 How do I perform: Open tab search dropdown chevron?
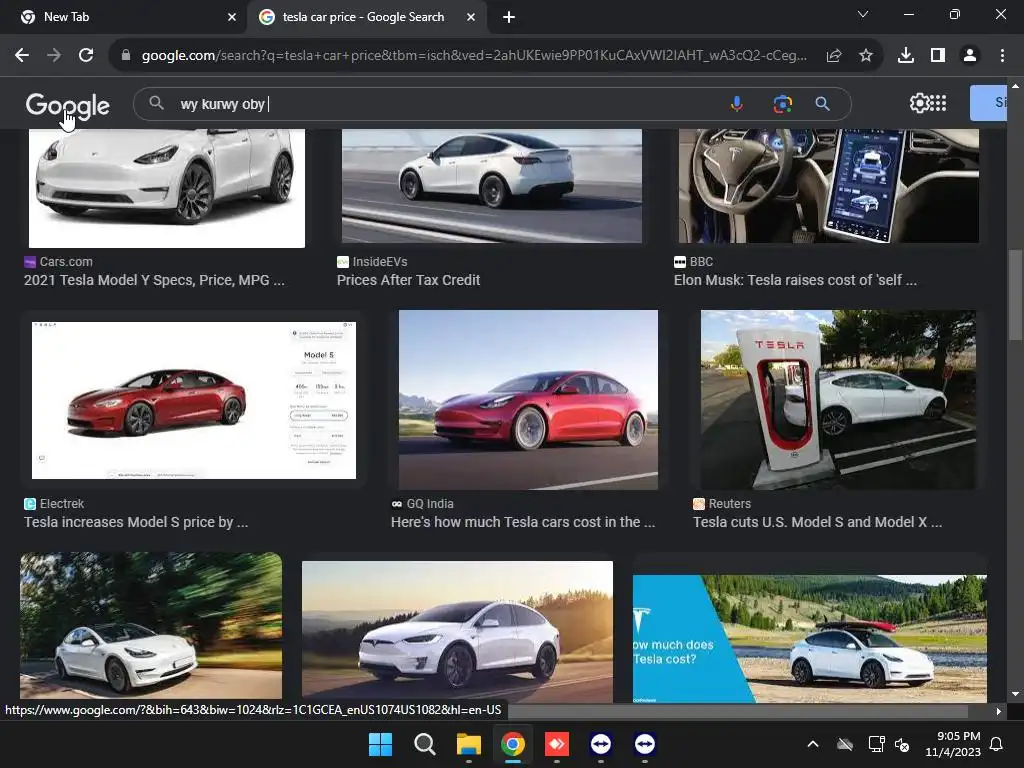point(863,14)
